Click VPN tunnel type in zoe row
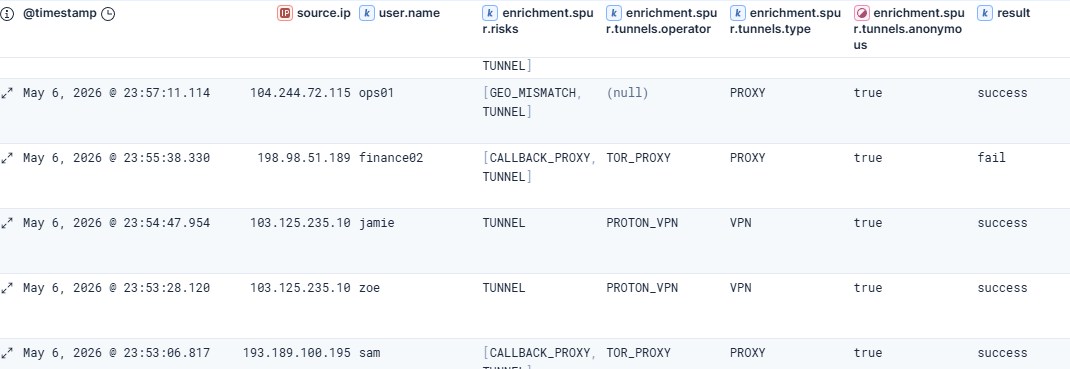The width and height of the screenshot is (1070, 369). [740, 288]
